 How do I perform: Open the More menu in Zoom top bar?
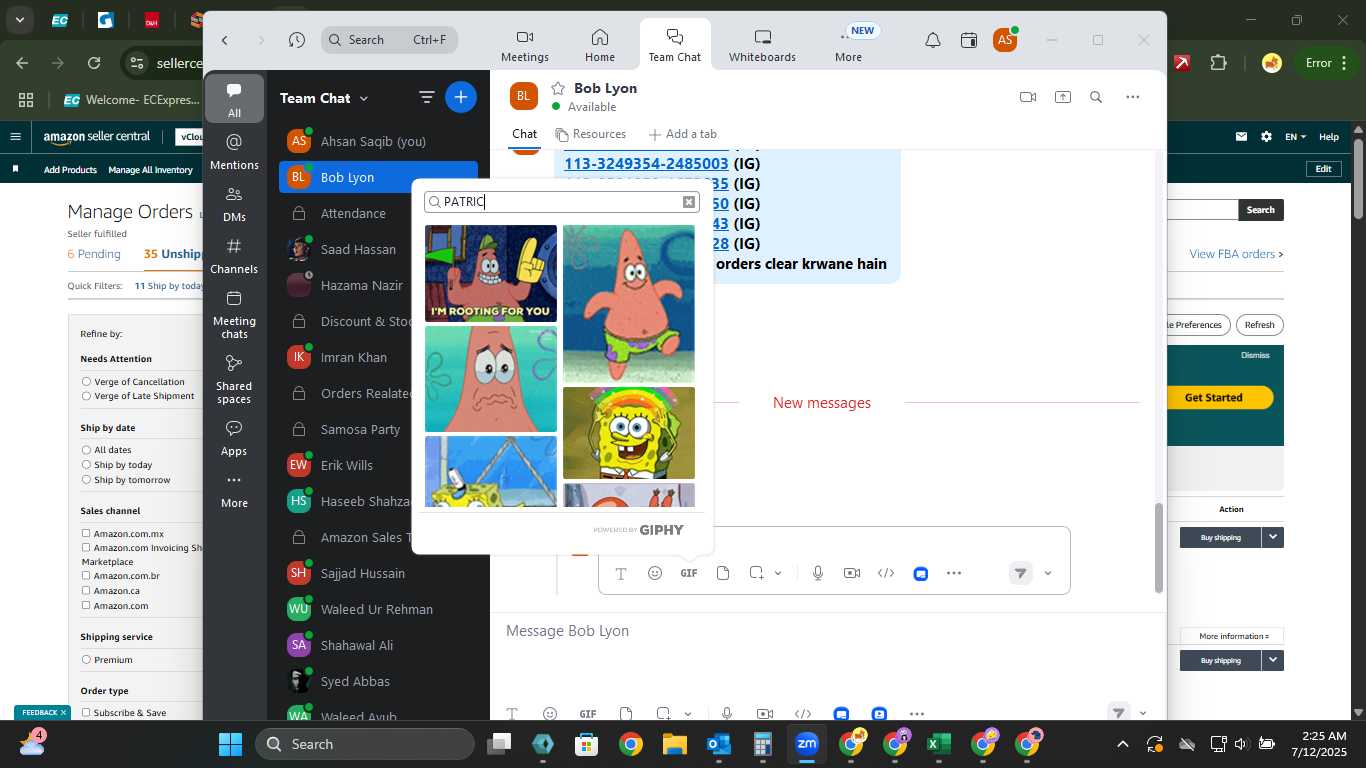848,45
